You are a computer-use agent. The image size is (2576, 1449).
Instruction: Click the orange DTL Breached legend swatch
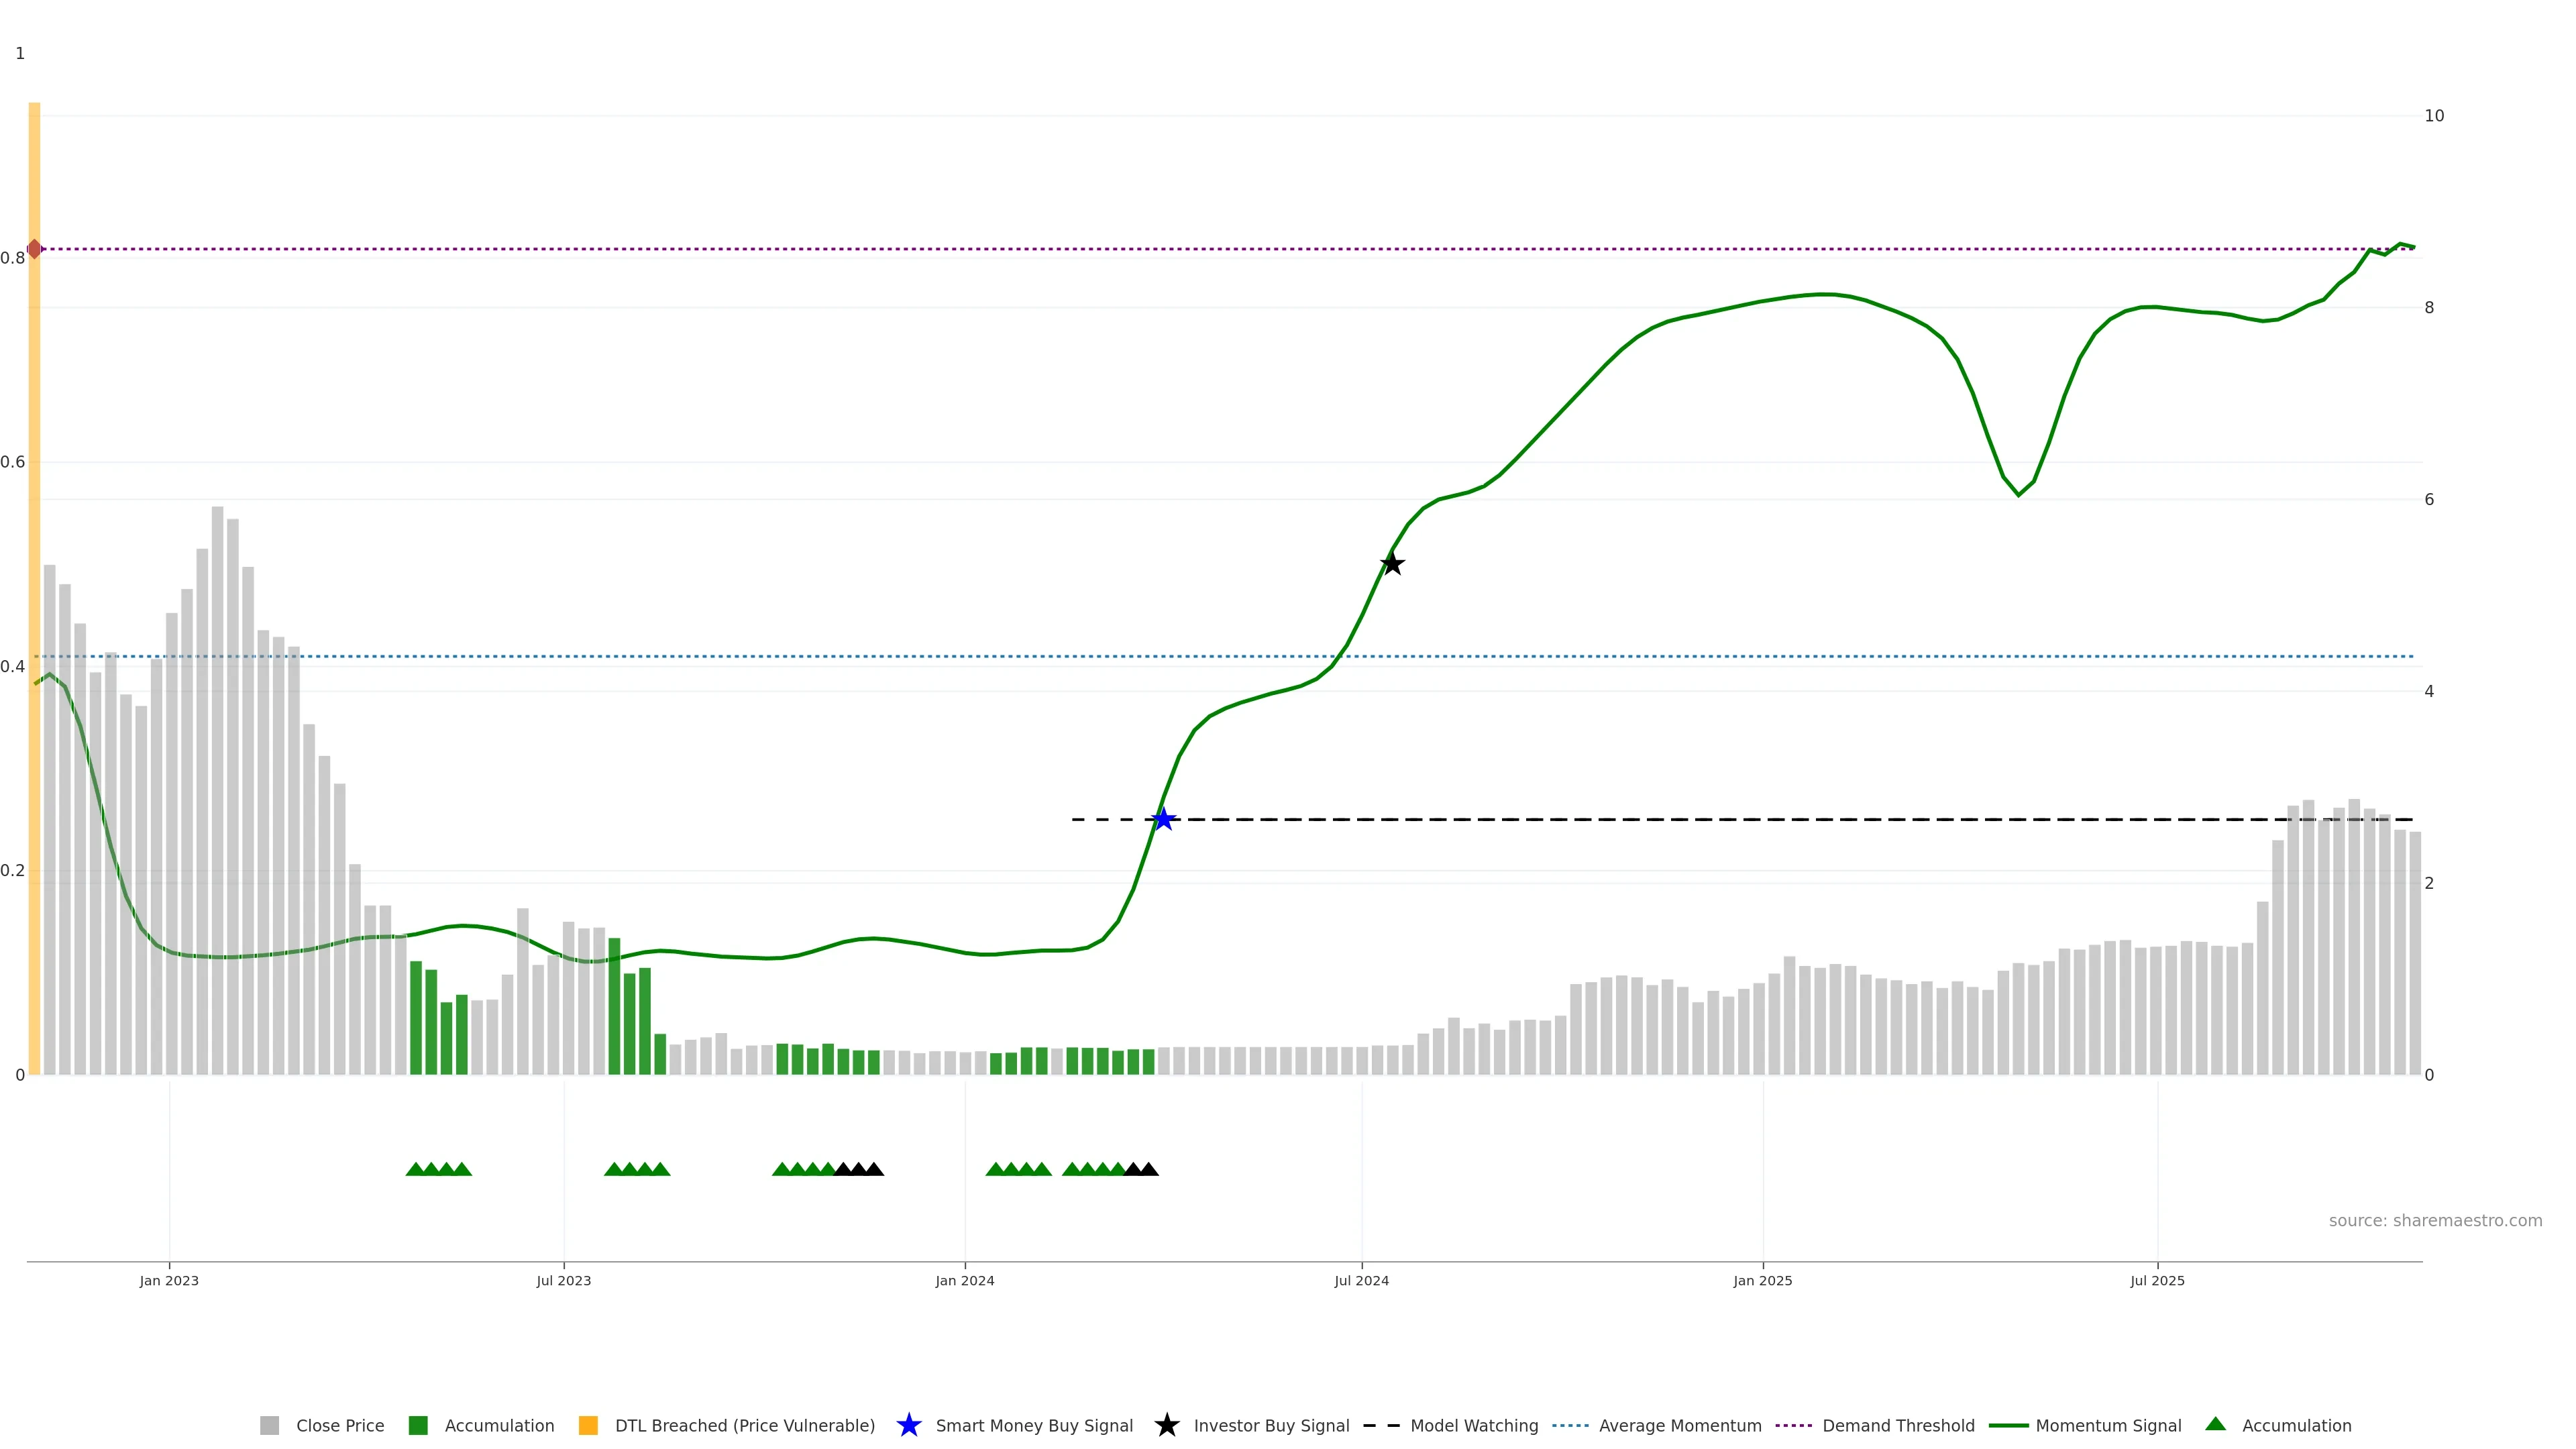pos(588,1425)
